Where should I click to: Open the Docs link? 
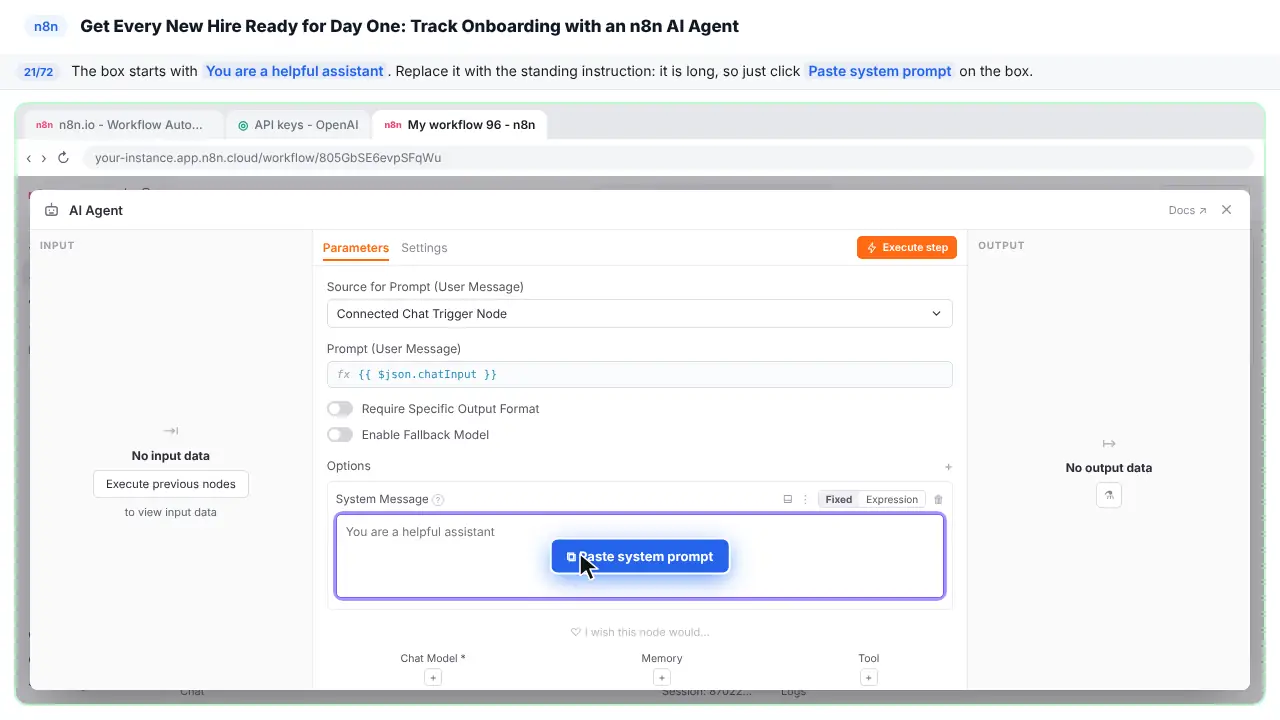pyautogui.click(x=1187, y=211)
